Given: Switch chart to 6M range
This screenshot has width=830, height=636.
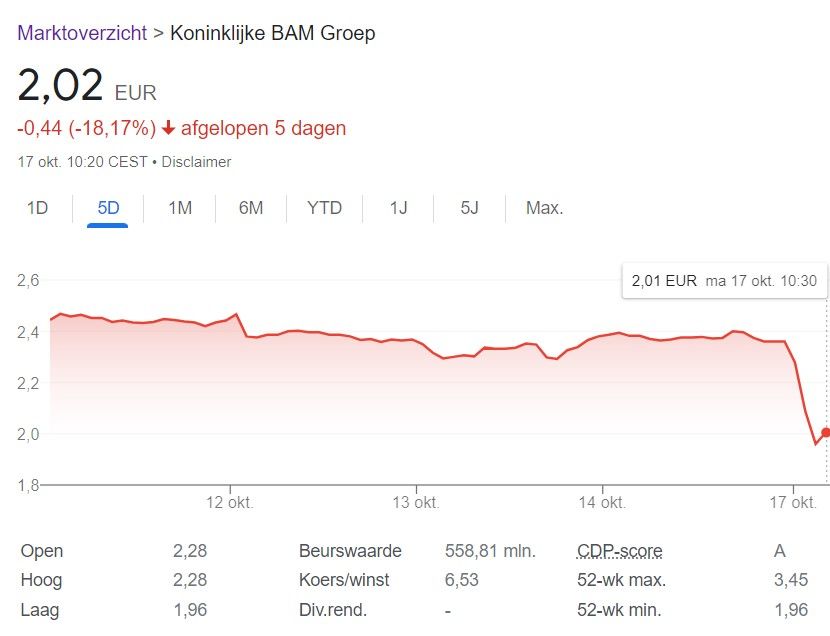Looking at the screenshot, I should [x=251, y=208].
